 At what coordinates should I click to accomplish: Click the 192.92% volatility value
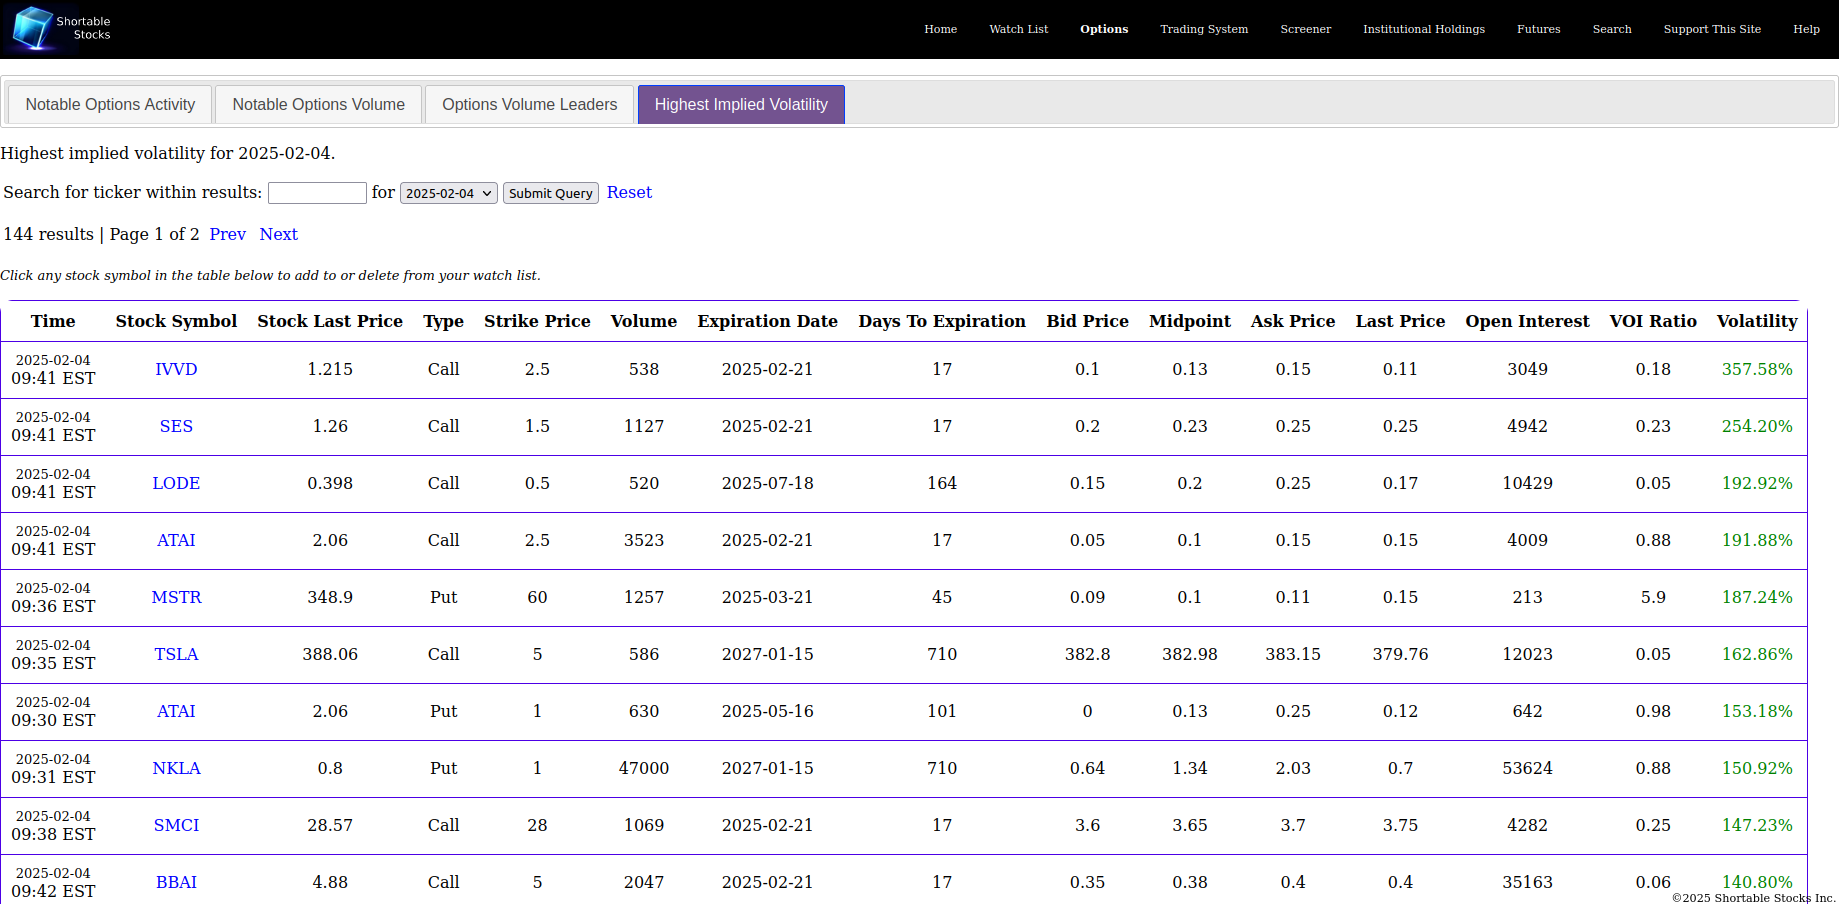click(x=1757, y=483)
